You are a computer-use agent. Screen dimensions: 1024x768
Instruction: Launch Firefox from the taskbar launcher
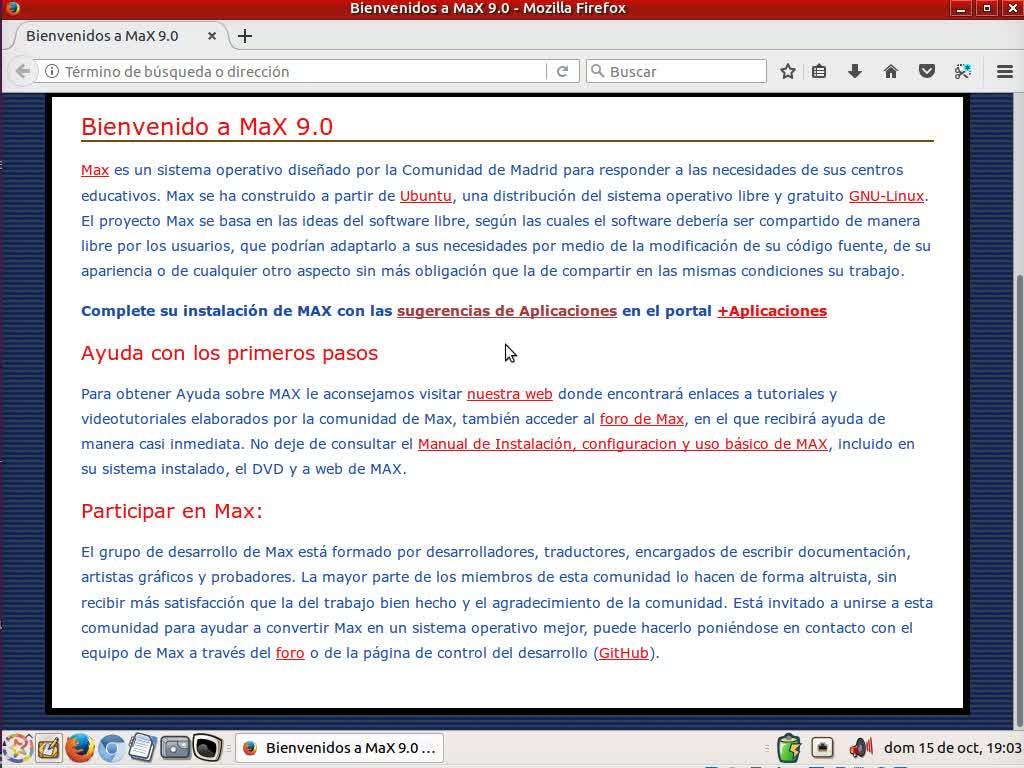click(x=80, y=748)
